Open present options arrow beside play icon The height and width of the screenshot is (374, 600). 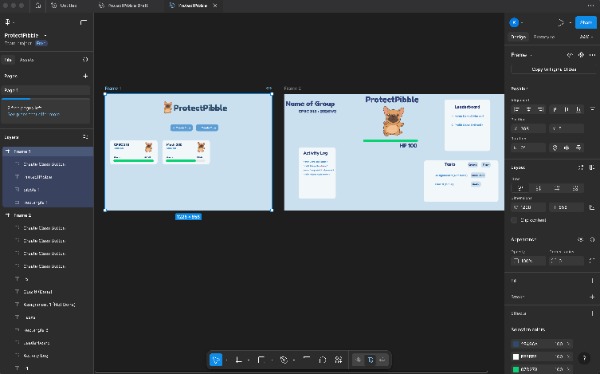(570, 23)
